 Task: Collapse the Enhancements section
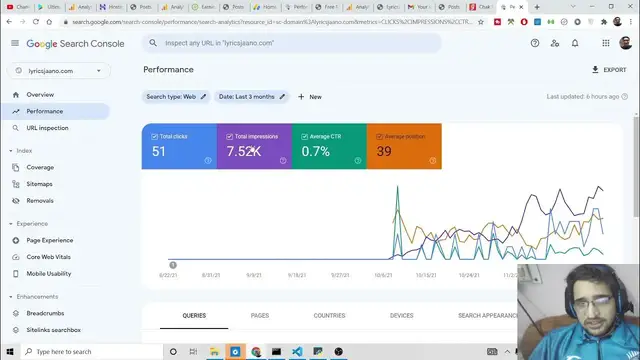11,297
